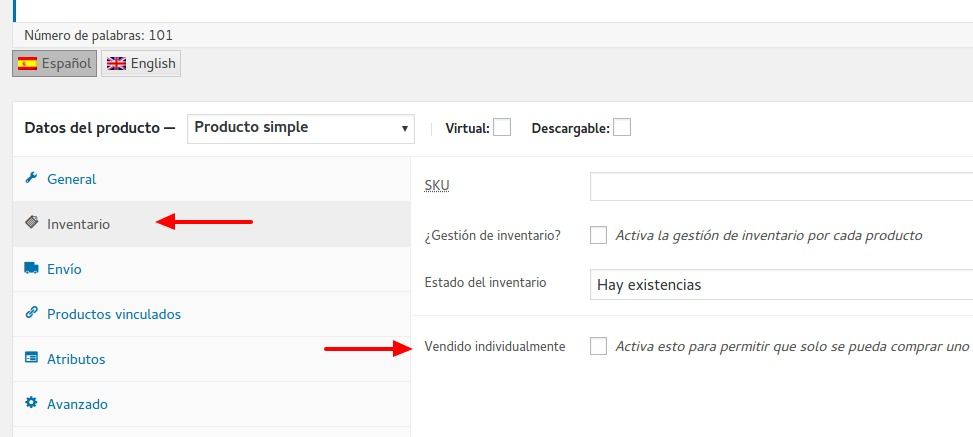Click the chain link icon beside Productos vinculados
Viewport: 973px width, 437px height.
tap(31, 312)
